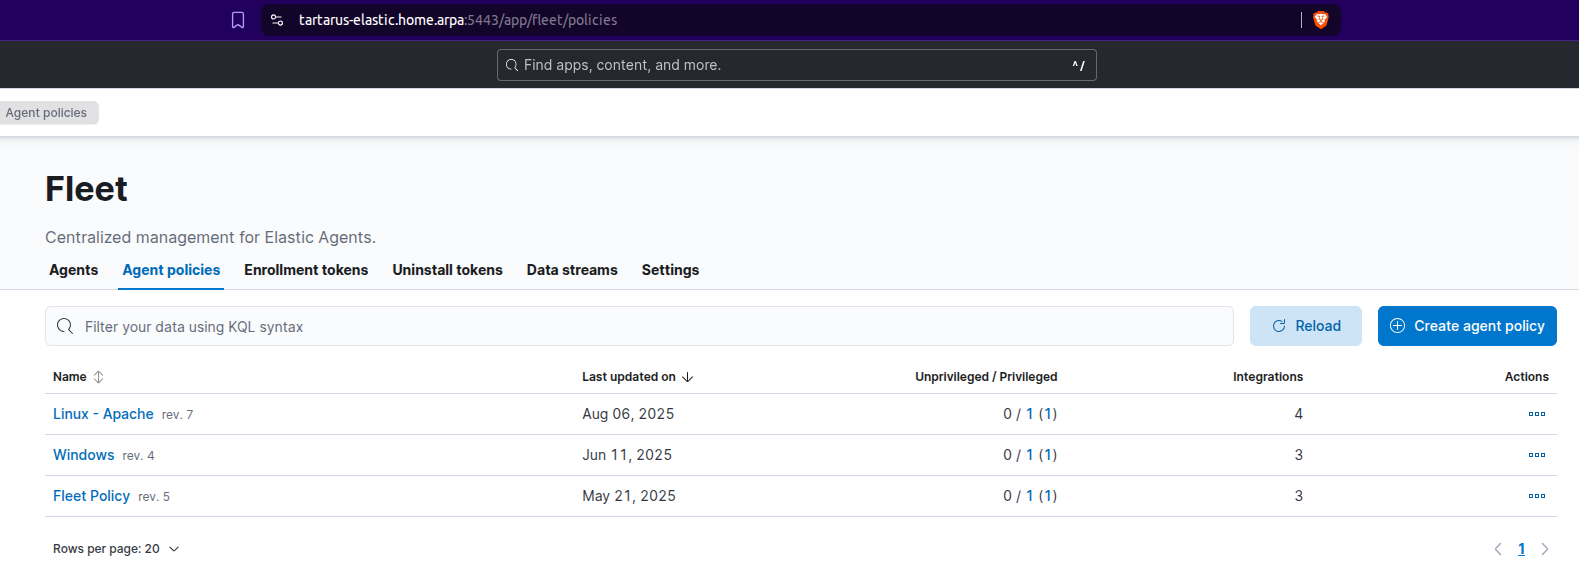Select the Data streams tab
Viewport: 1579px width, 577px height.
(572, 270)
